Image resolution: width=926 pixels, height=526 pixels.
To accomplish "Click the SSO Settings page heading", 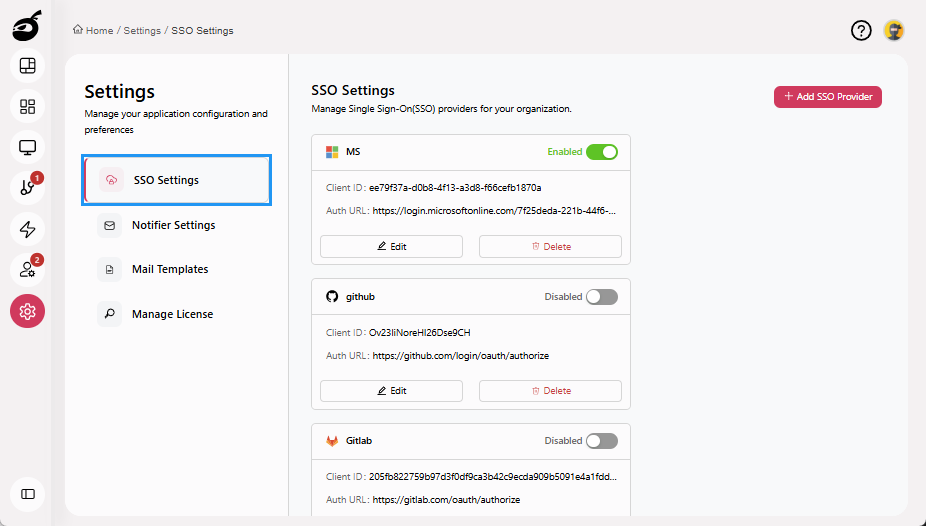I will [353, 90].
